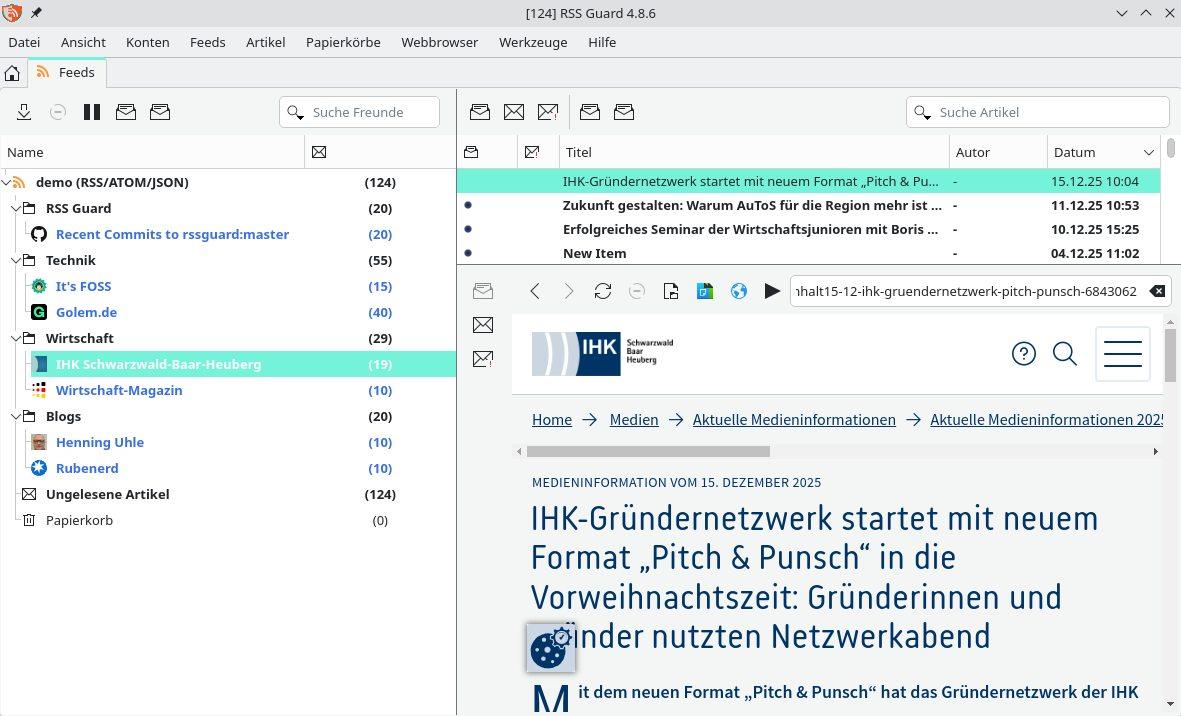Click the save page as file icon
This screenshot has height=716, width=1181.
pos(671,291)
